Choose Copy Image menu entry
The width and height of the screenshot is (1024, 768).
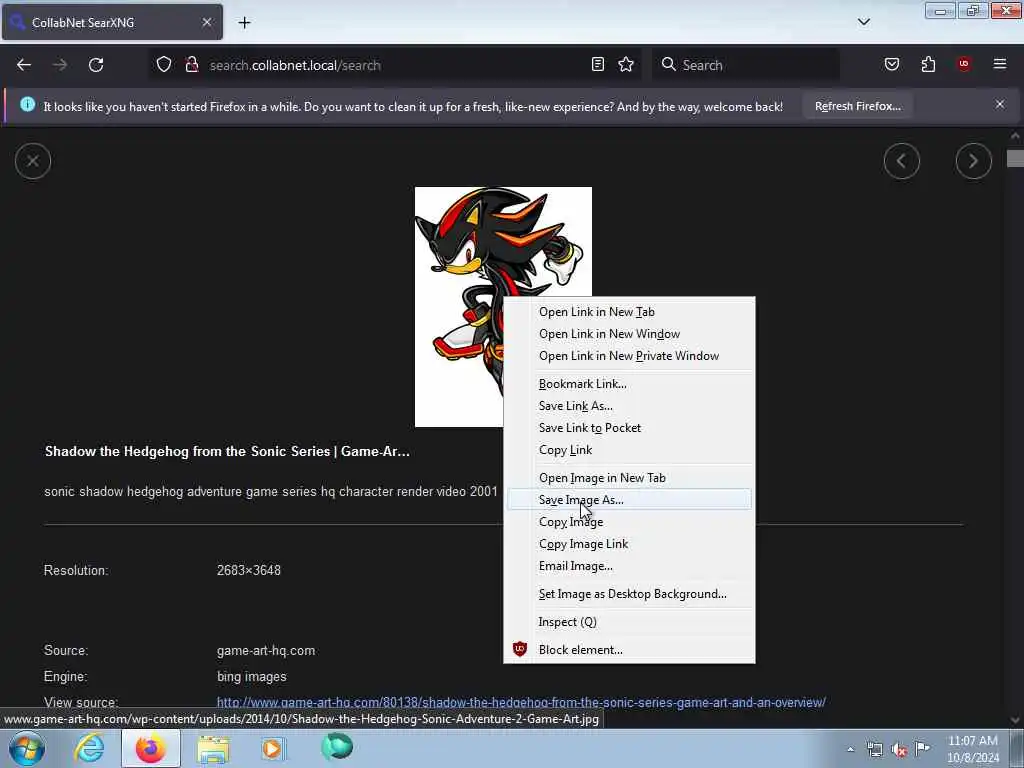click(x=629, y=522)
